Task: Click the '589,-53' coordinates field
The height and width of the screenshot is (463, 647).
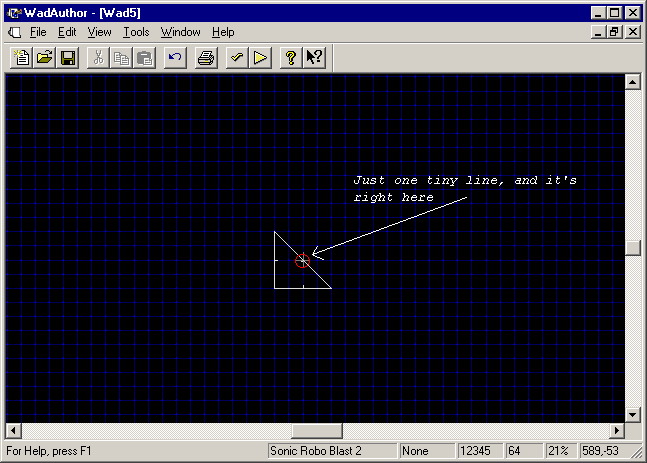Action: (605, 451)
